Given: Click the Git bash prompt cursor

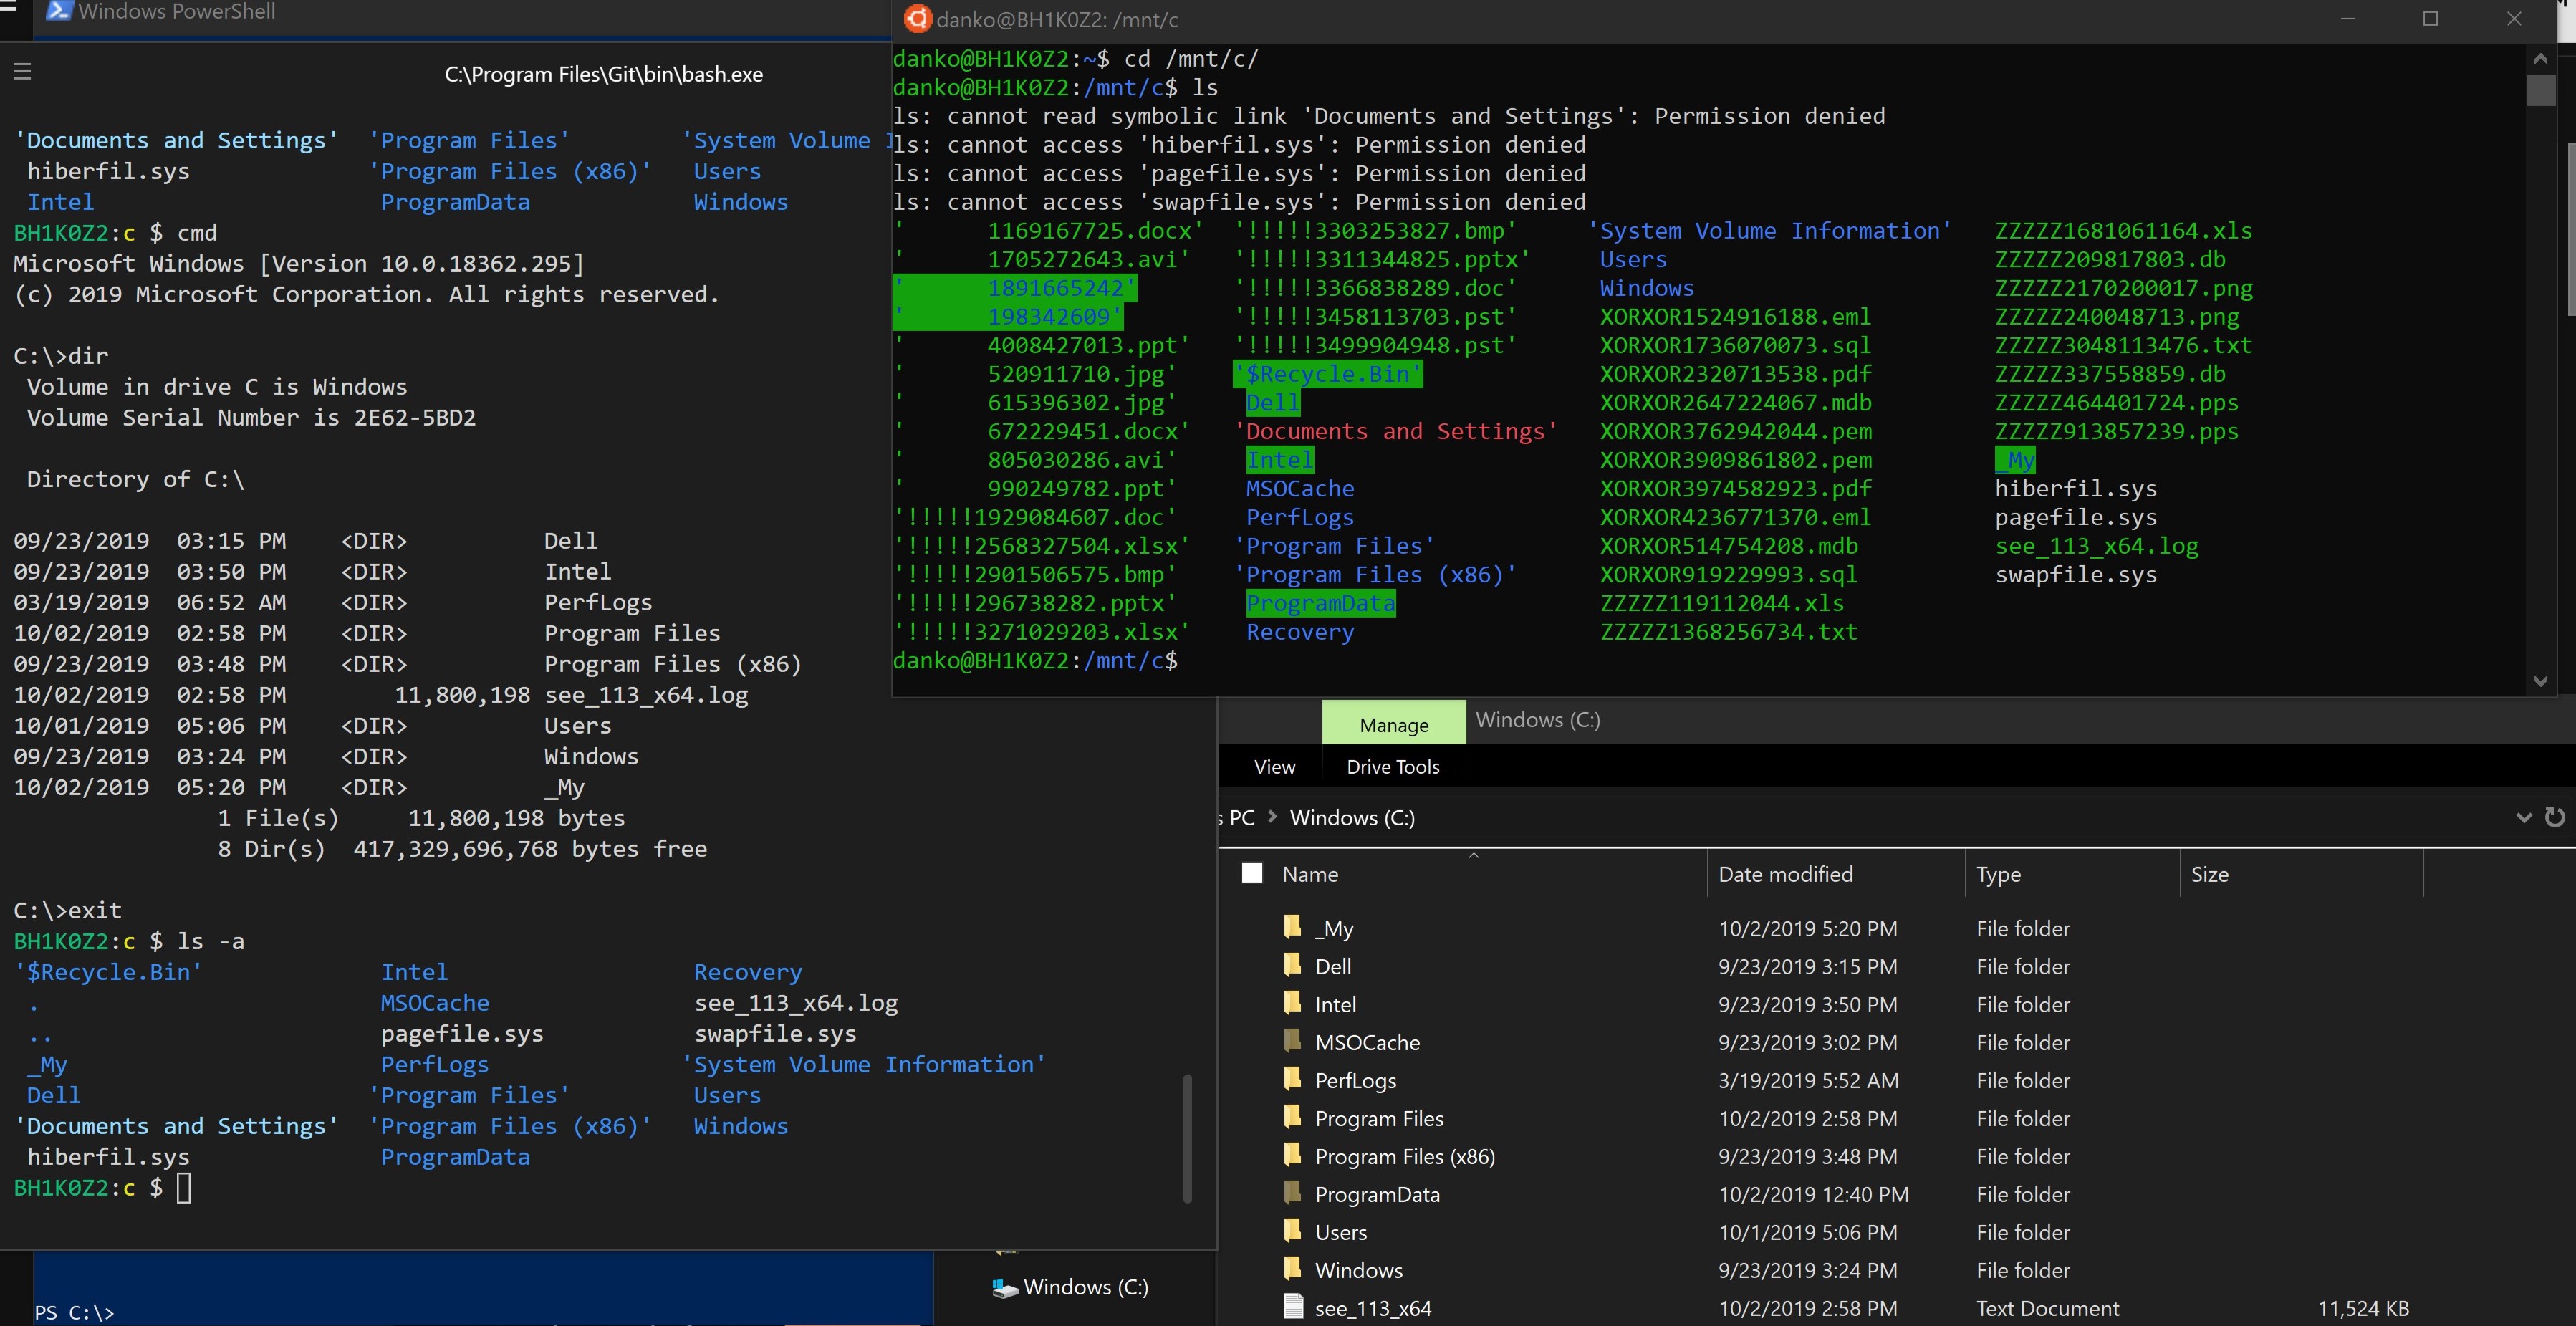Looking at the screenshot, I should (184, 1188).
